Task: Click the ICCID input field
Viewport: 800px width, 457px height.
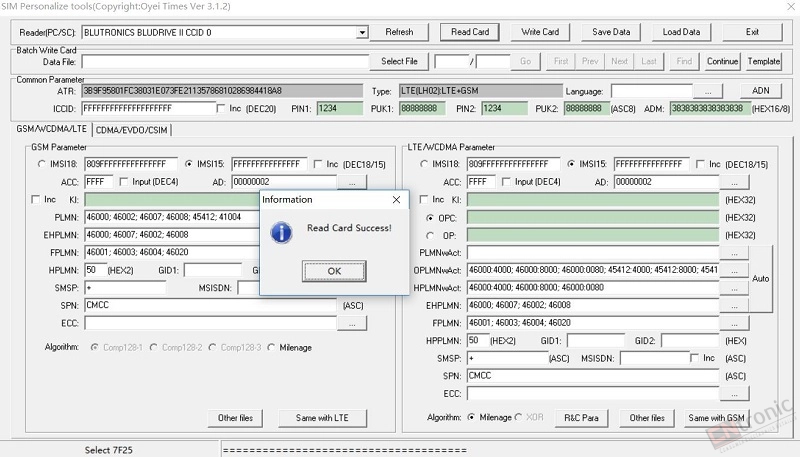Action: pyautogui.click(x=148, y=109)
